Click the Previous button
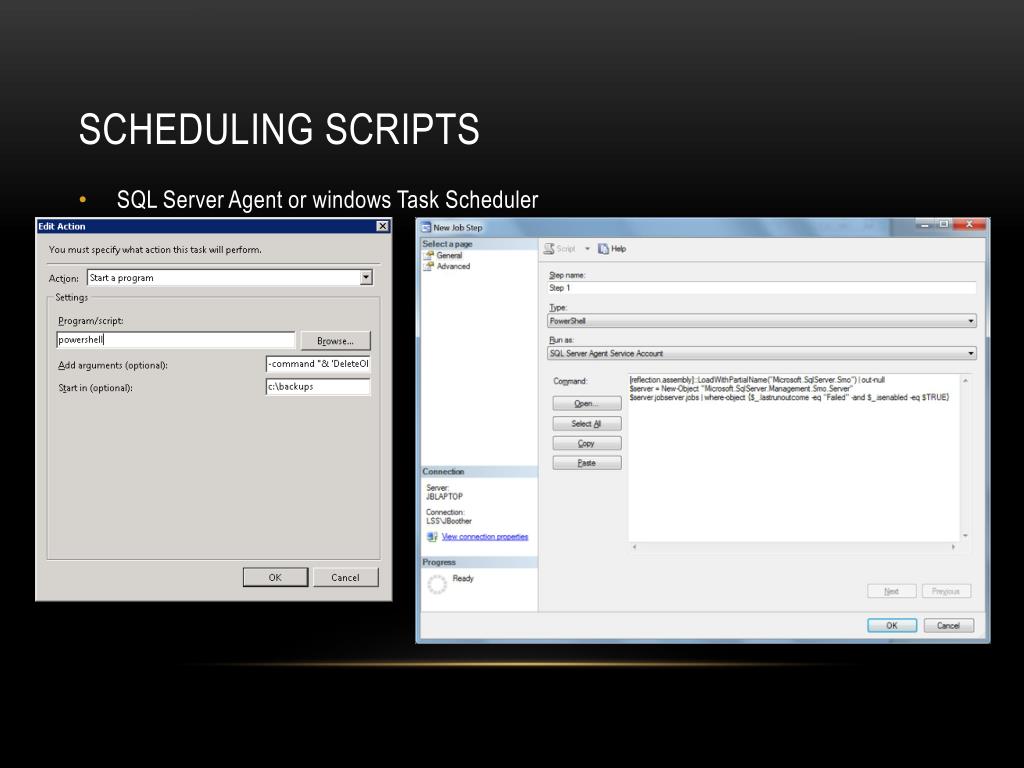 pos(946,591)
